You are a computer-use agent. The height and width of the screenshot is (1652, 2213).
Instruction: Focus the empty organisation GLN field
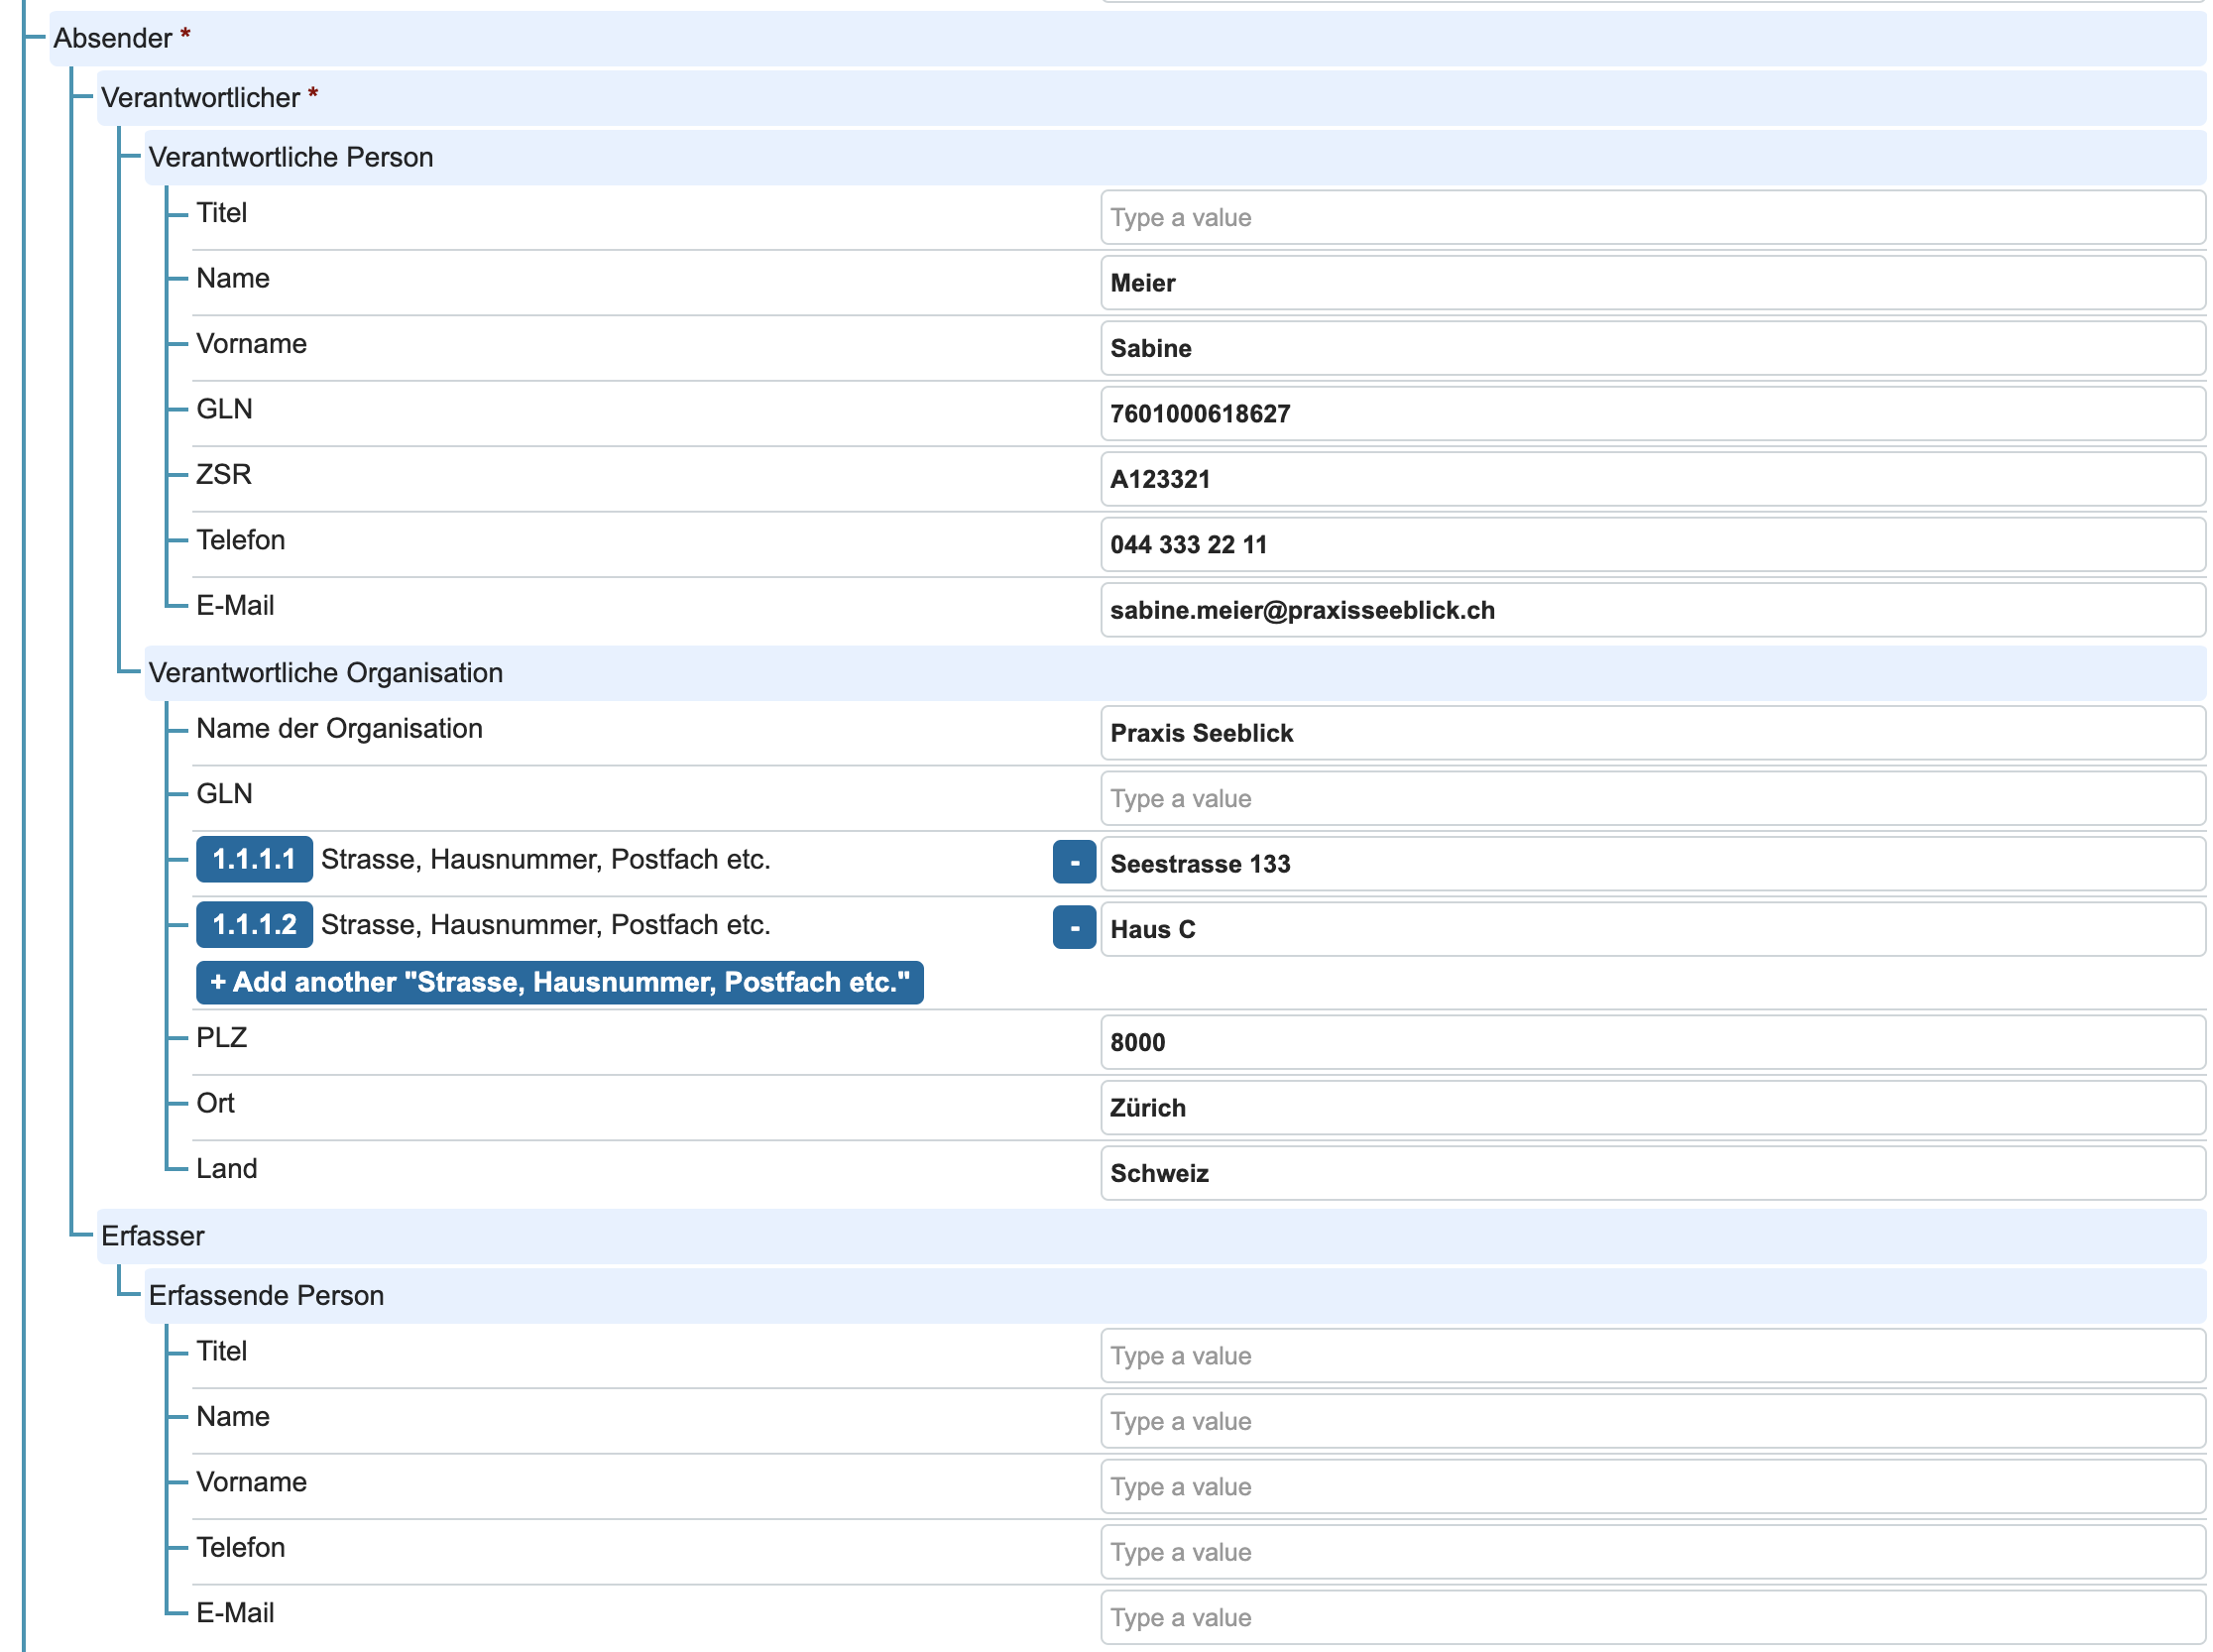(x=1651, y=798)
